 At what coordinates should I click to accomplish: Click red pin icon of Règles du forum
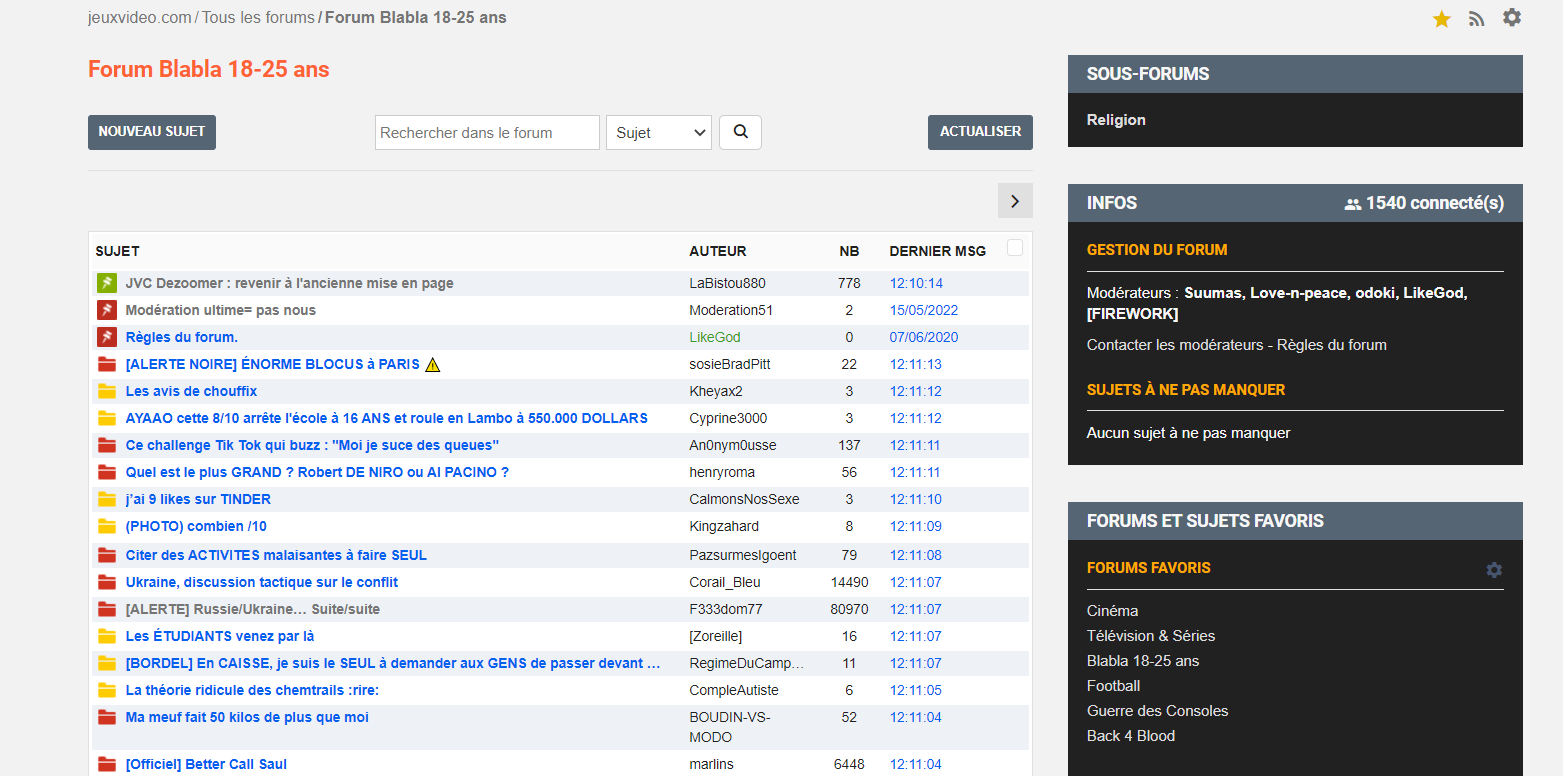coord(107,337)
